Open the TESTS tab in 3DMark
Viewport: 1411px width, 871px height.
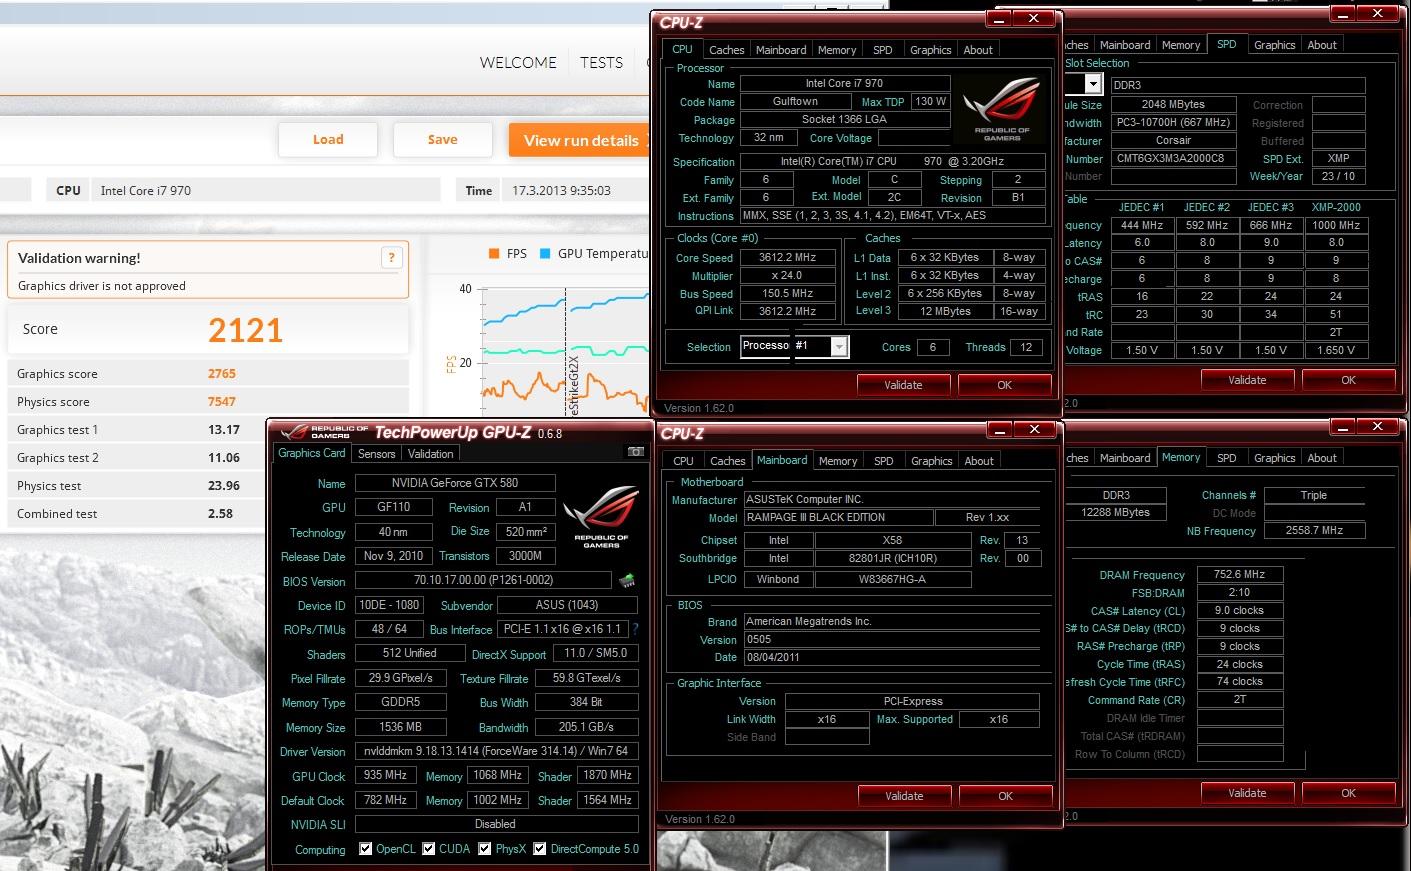601,62
